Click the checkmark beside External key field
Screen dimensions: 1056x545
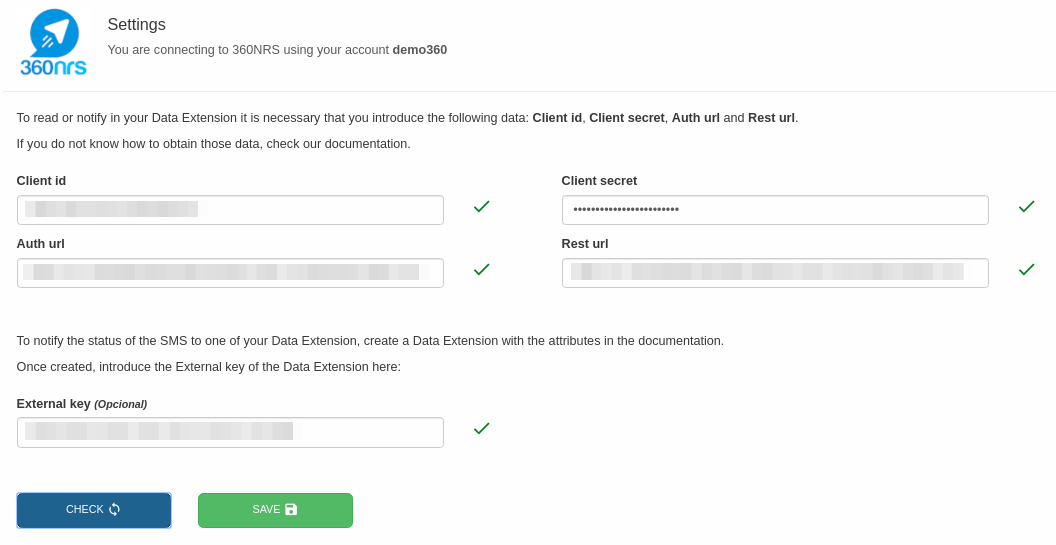coord(481,428)
